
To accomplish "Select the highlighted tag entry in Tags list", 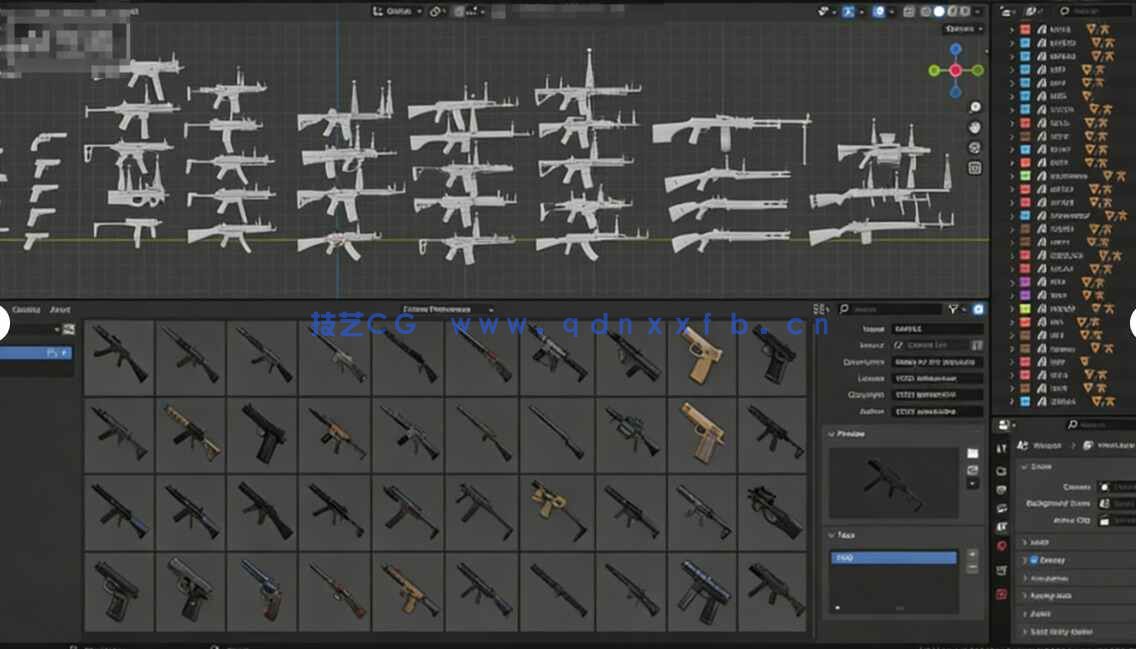I will (x=894, y=556).
